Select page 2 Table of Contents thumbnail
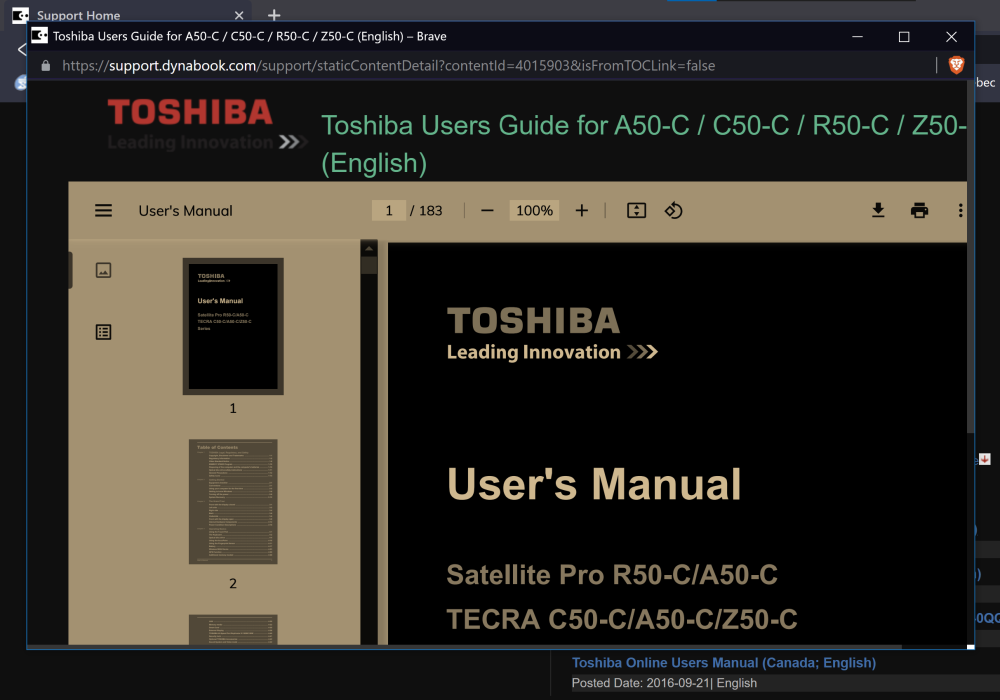 tap(233, 501)
